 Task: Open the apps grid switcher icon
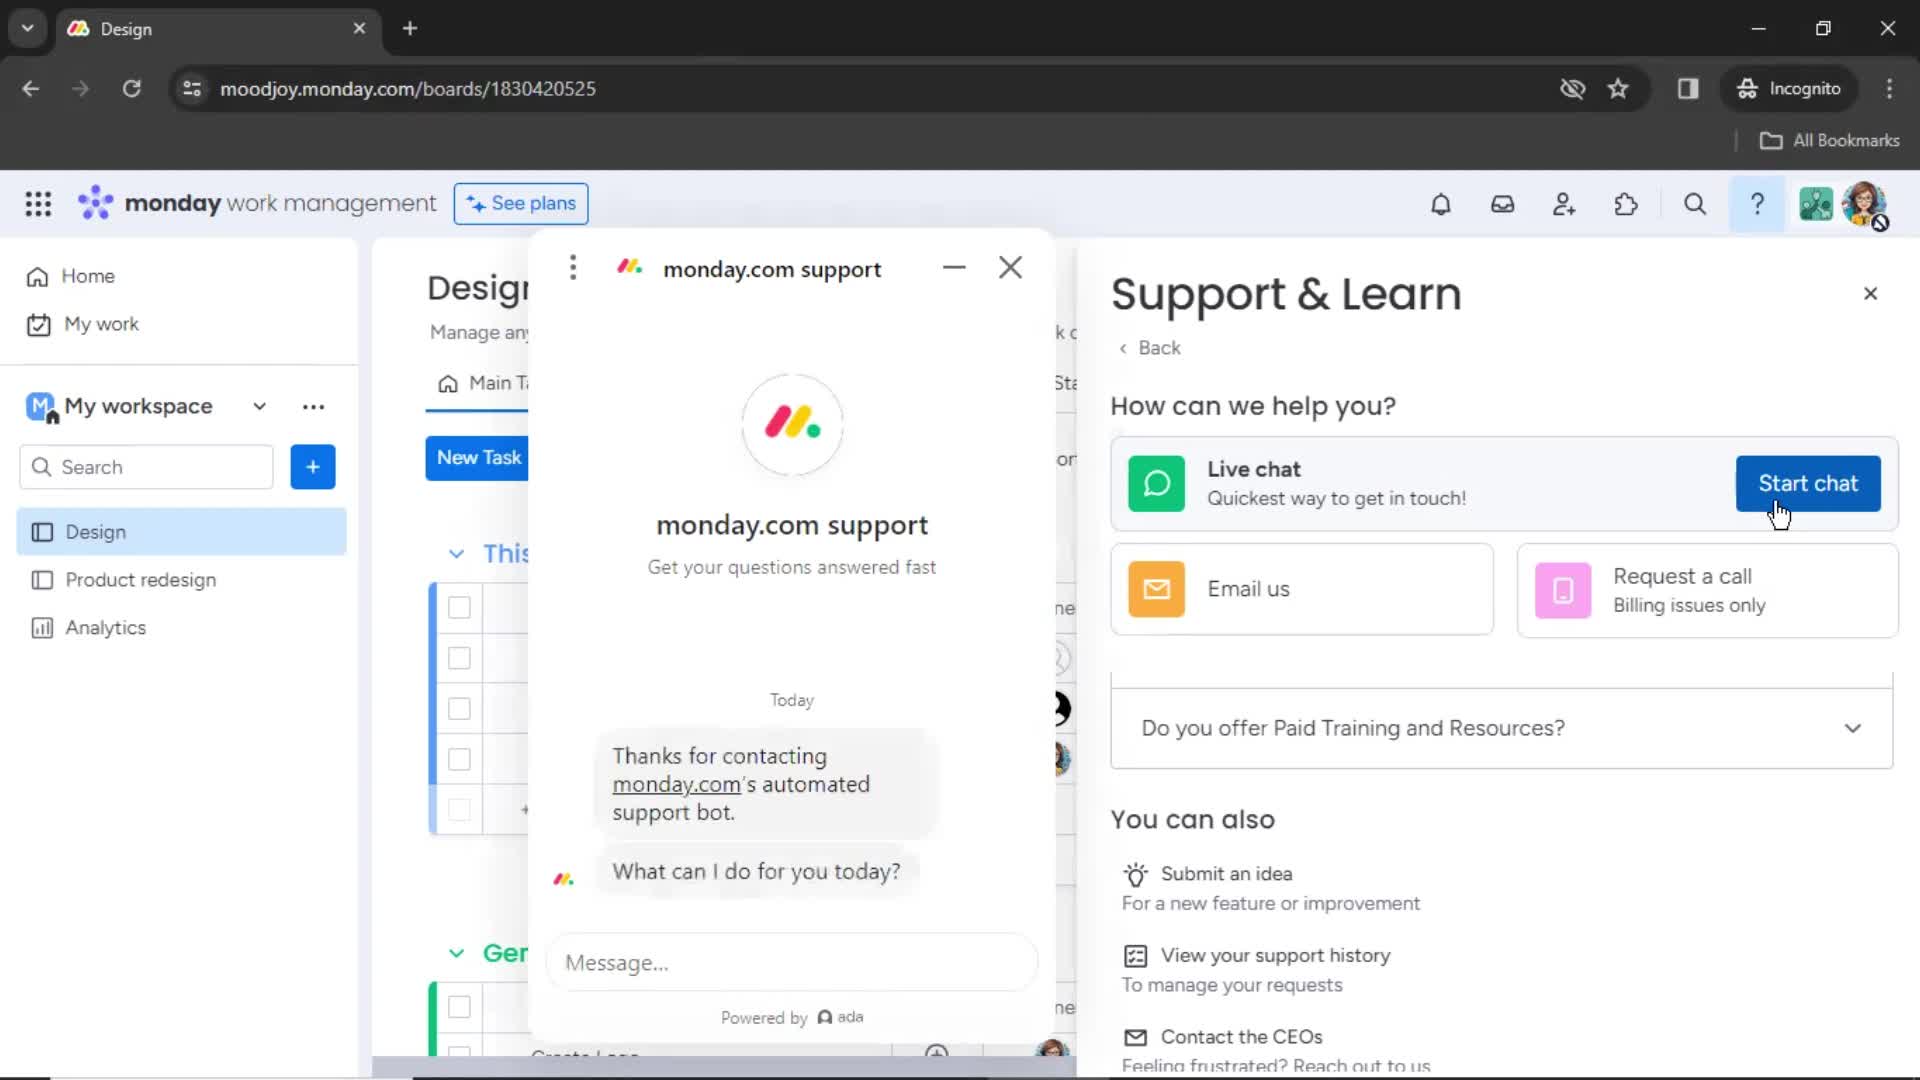pyautogui.click(x=38, y=204)
